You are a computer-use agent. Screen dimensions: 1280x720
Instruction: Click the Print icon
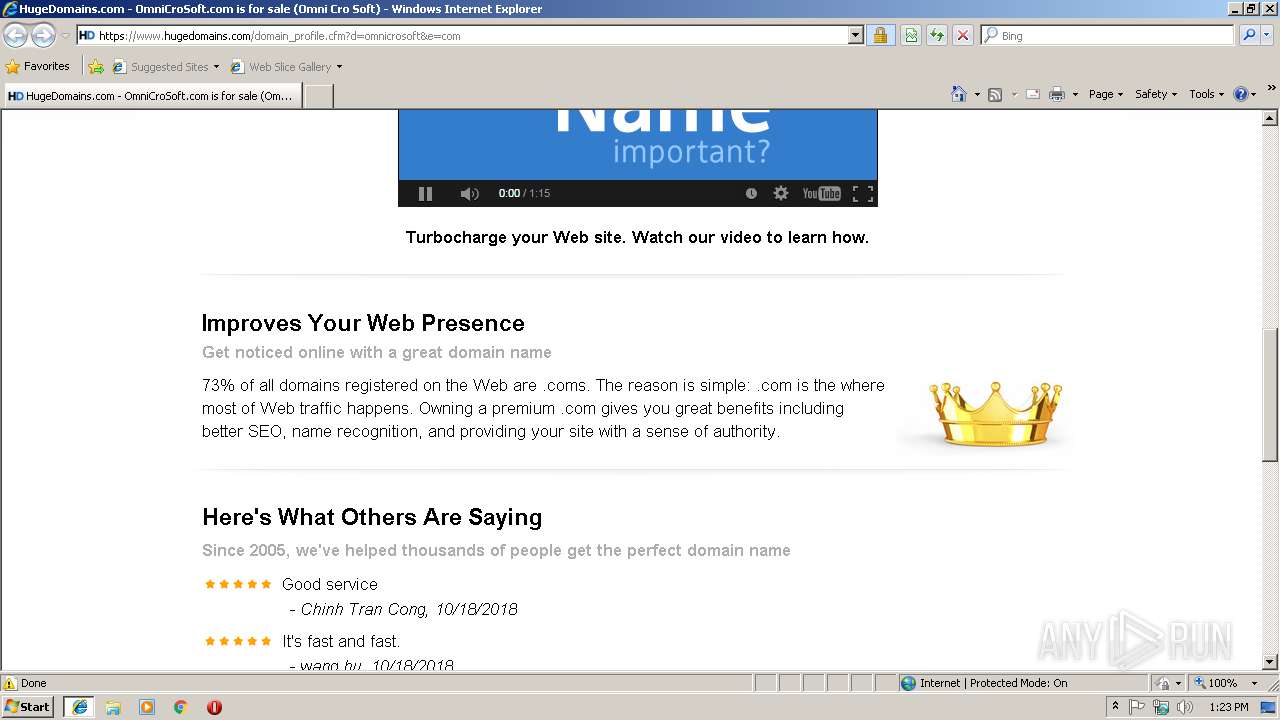[x=1057, y=94]
